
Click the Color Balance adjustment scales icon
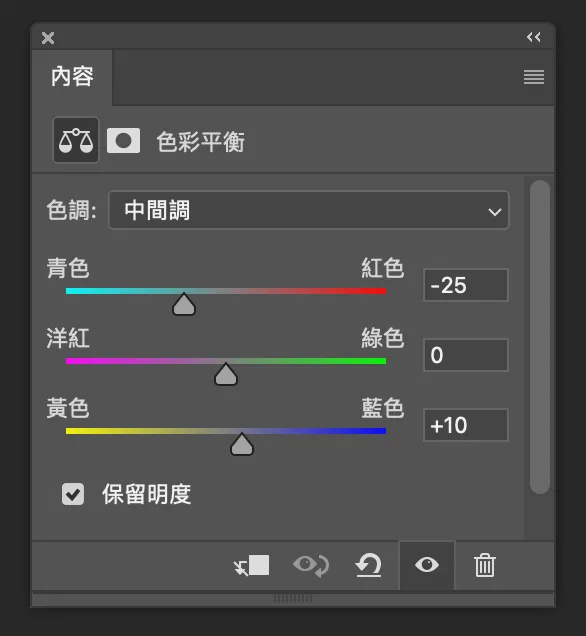pos(76,140)
